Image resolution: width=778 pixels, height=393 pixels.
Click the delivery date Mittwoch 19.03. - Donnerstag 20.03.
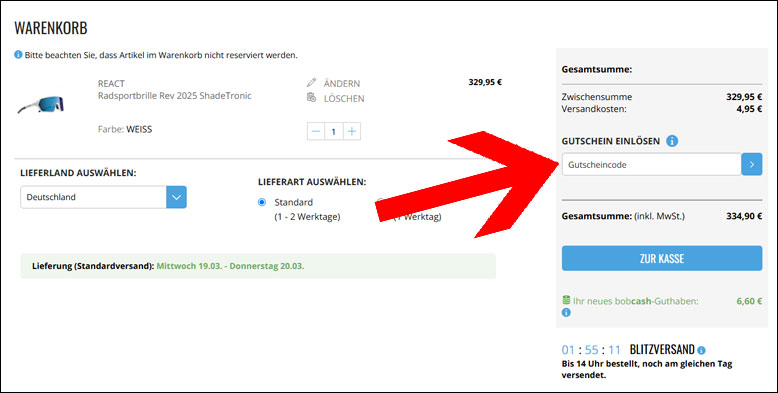coord(230,266)
